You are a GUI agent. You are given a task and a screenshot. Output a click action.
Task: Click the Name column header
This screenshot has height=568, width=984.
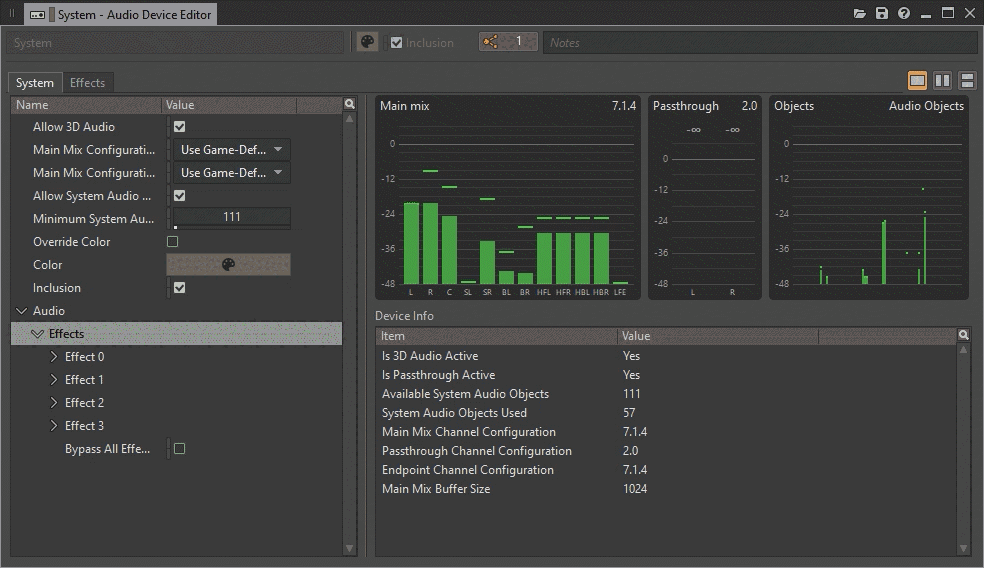(86, 105)
